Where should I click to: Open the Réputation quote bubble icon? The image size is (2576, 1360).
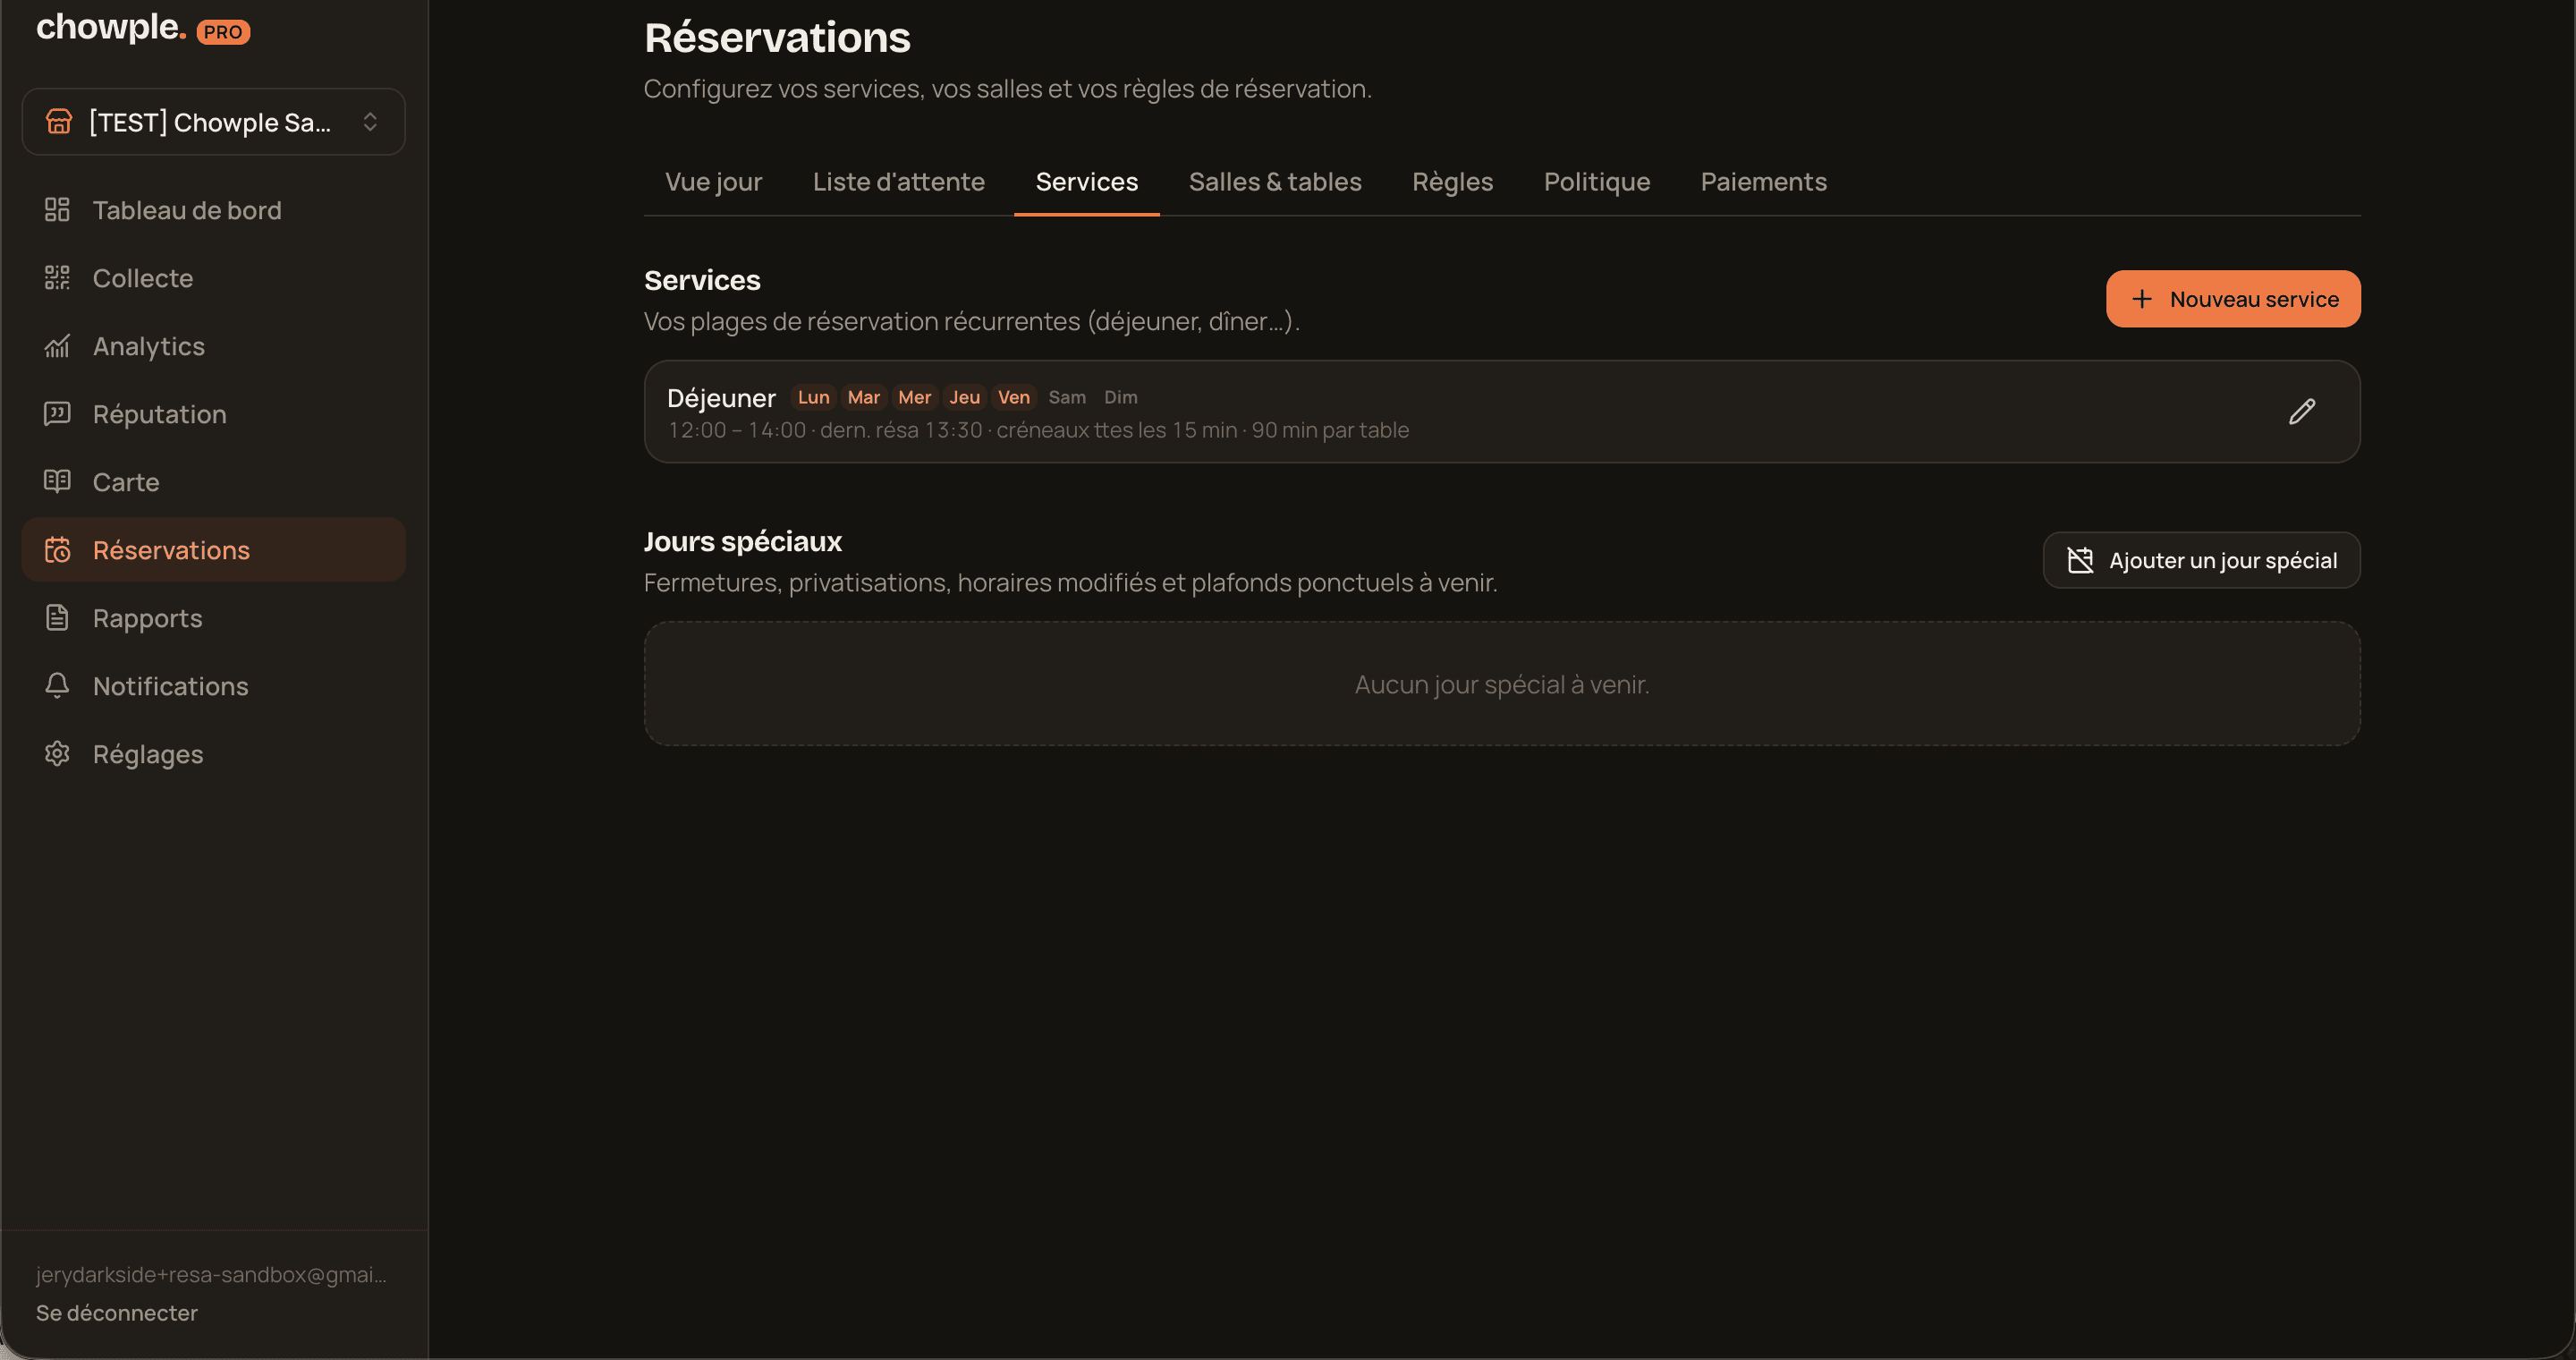point(57,414)
